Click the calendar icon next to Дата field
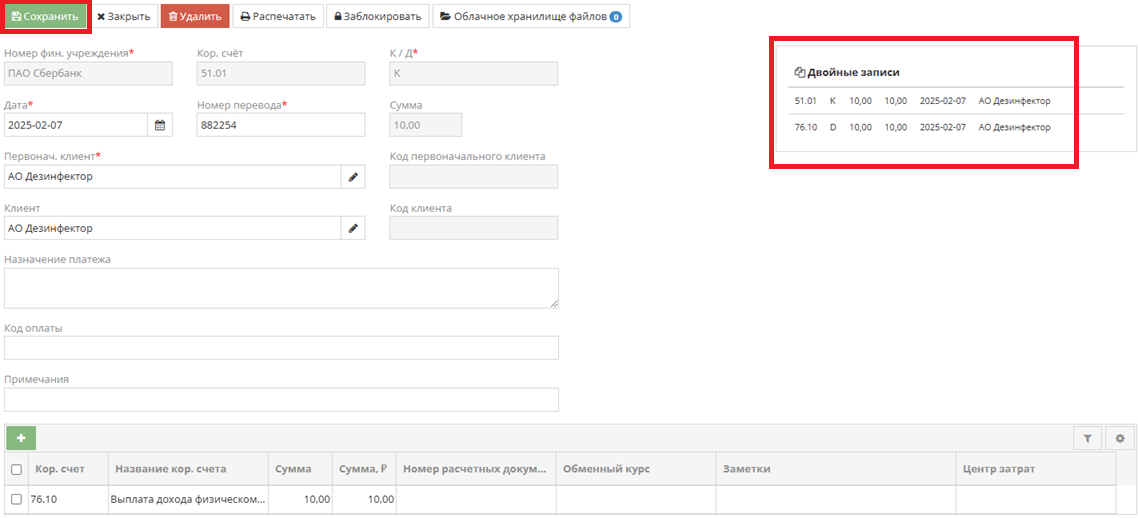The height and width of the screenshot is (518, 1138). coord(160,125)
